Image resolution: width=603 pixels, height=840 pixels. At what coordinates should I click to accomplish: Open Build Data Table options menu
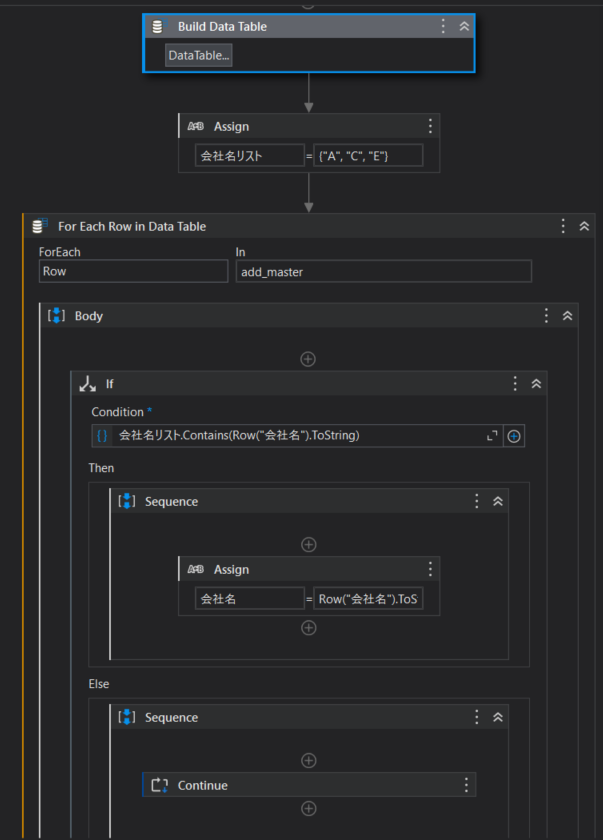(443, 26)
